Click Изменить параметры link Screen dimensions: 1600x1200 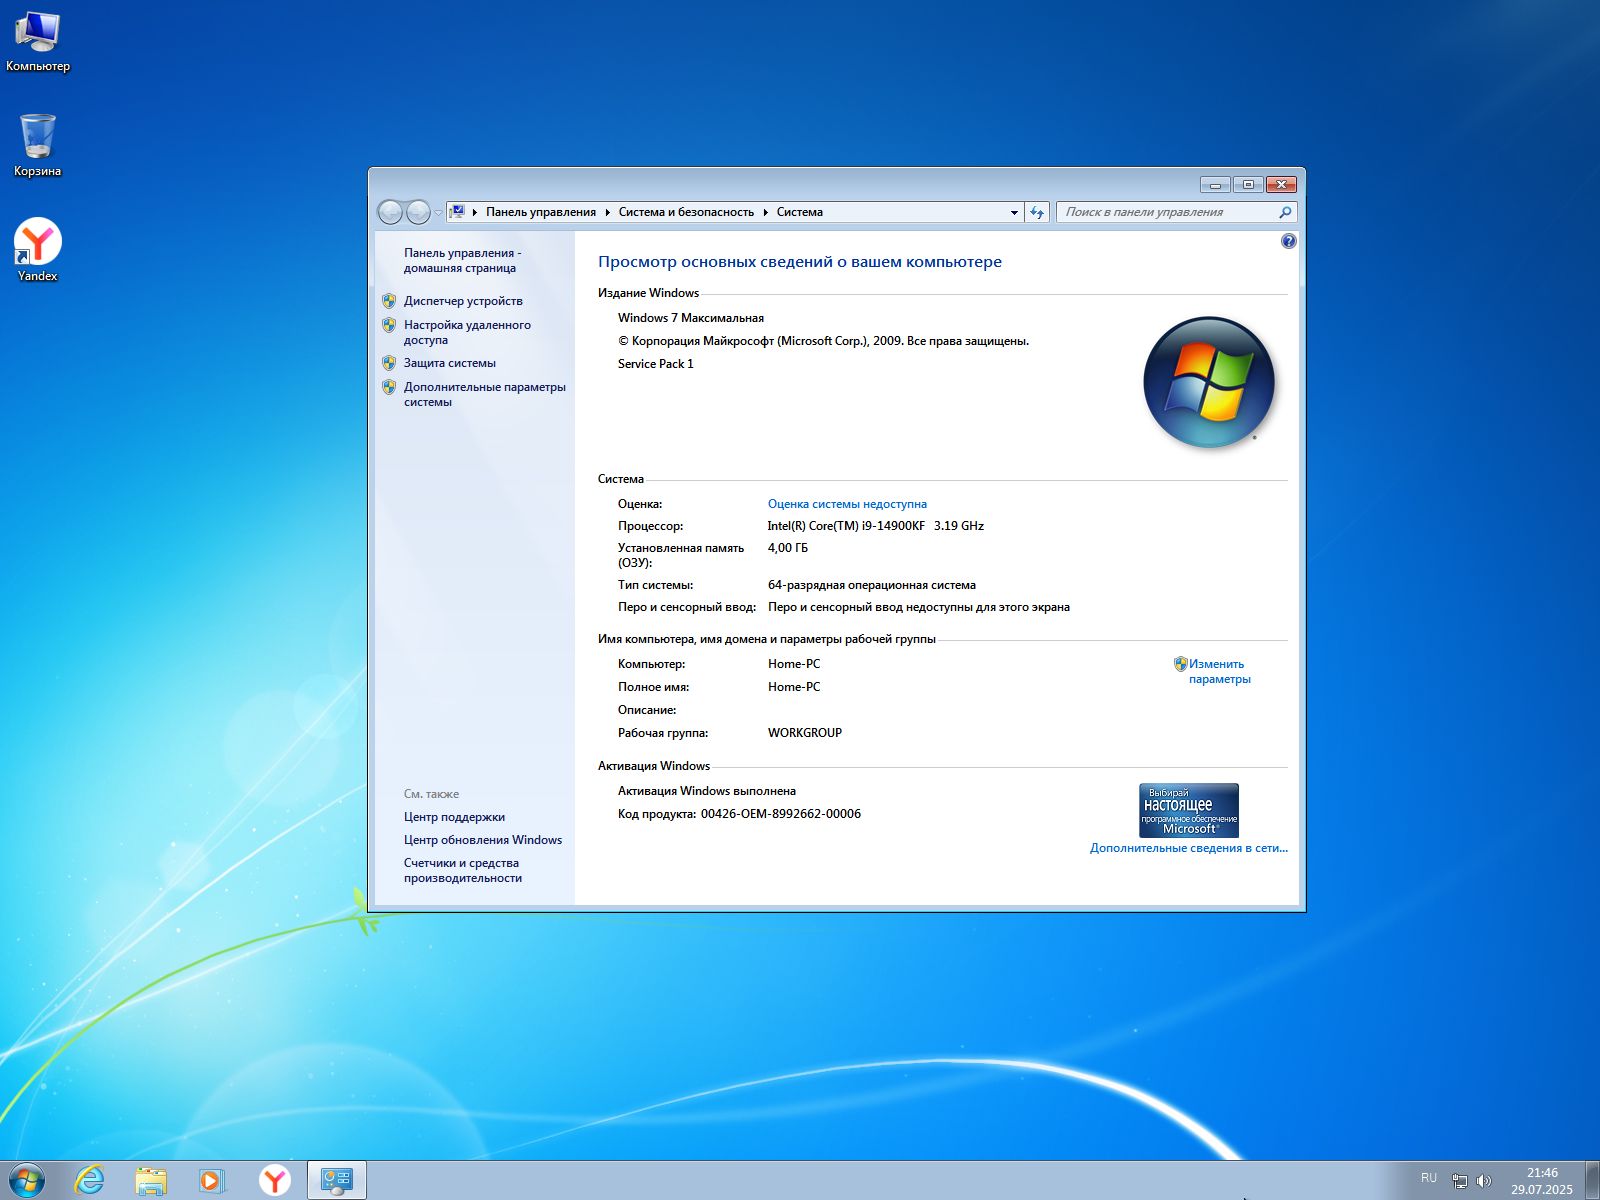pyautogui.click(x=1219, y=671)
